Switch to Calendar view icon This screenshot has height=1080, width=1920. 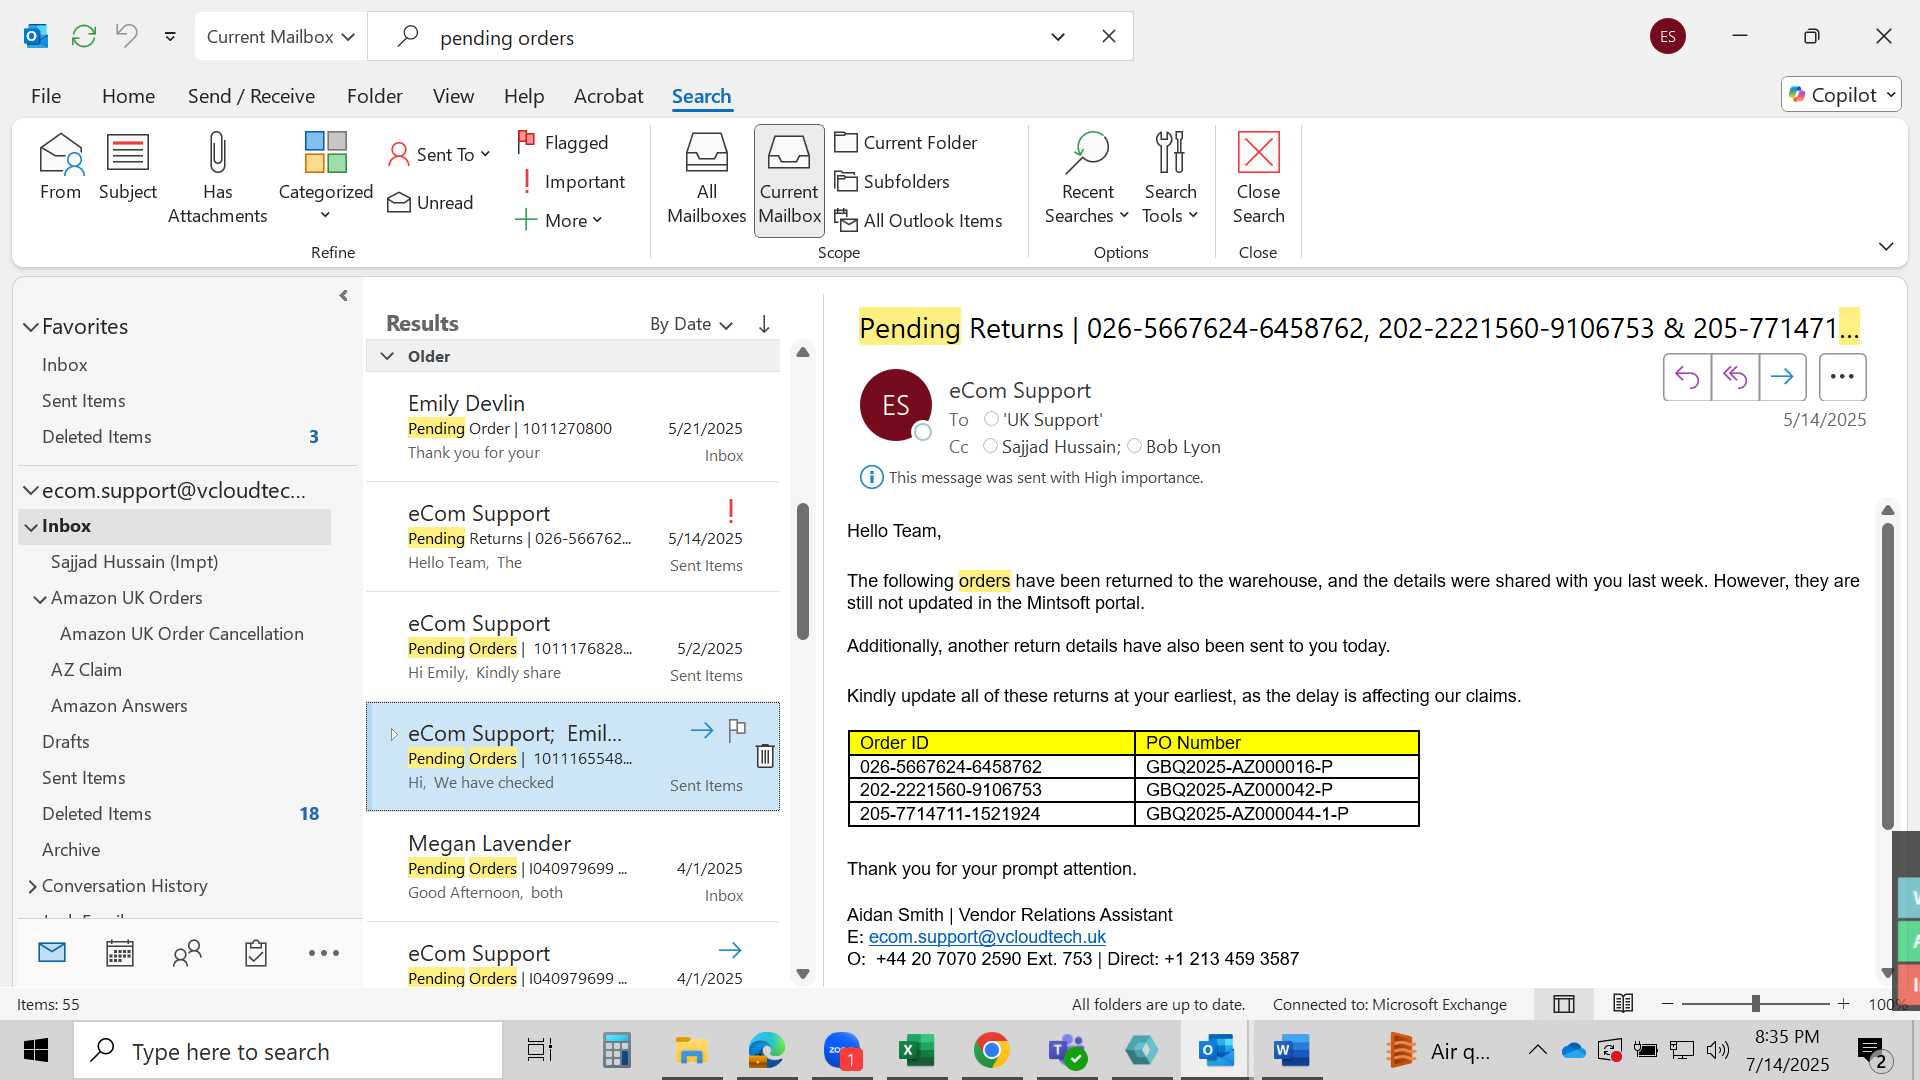click(120, 953)
